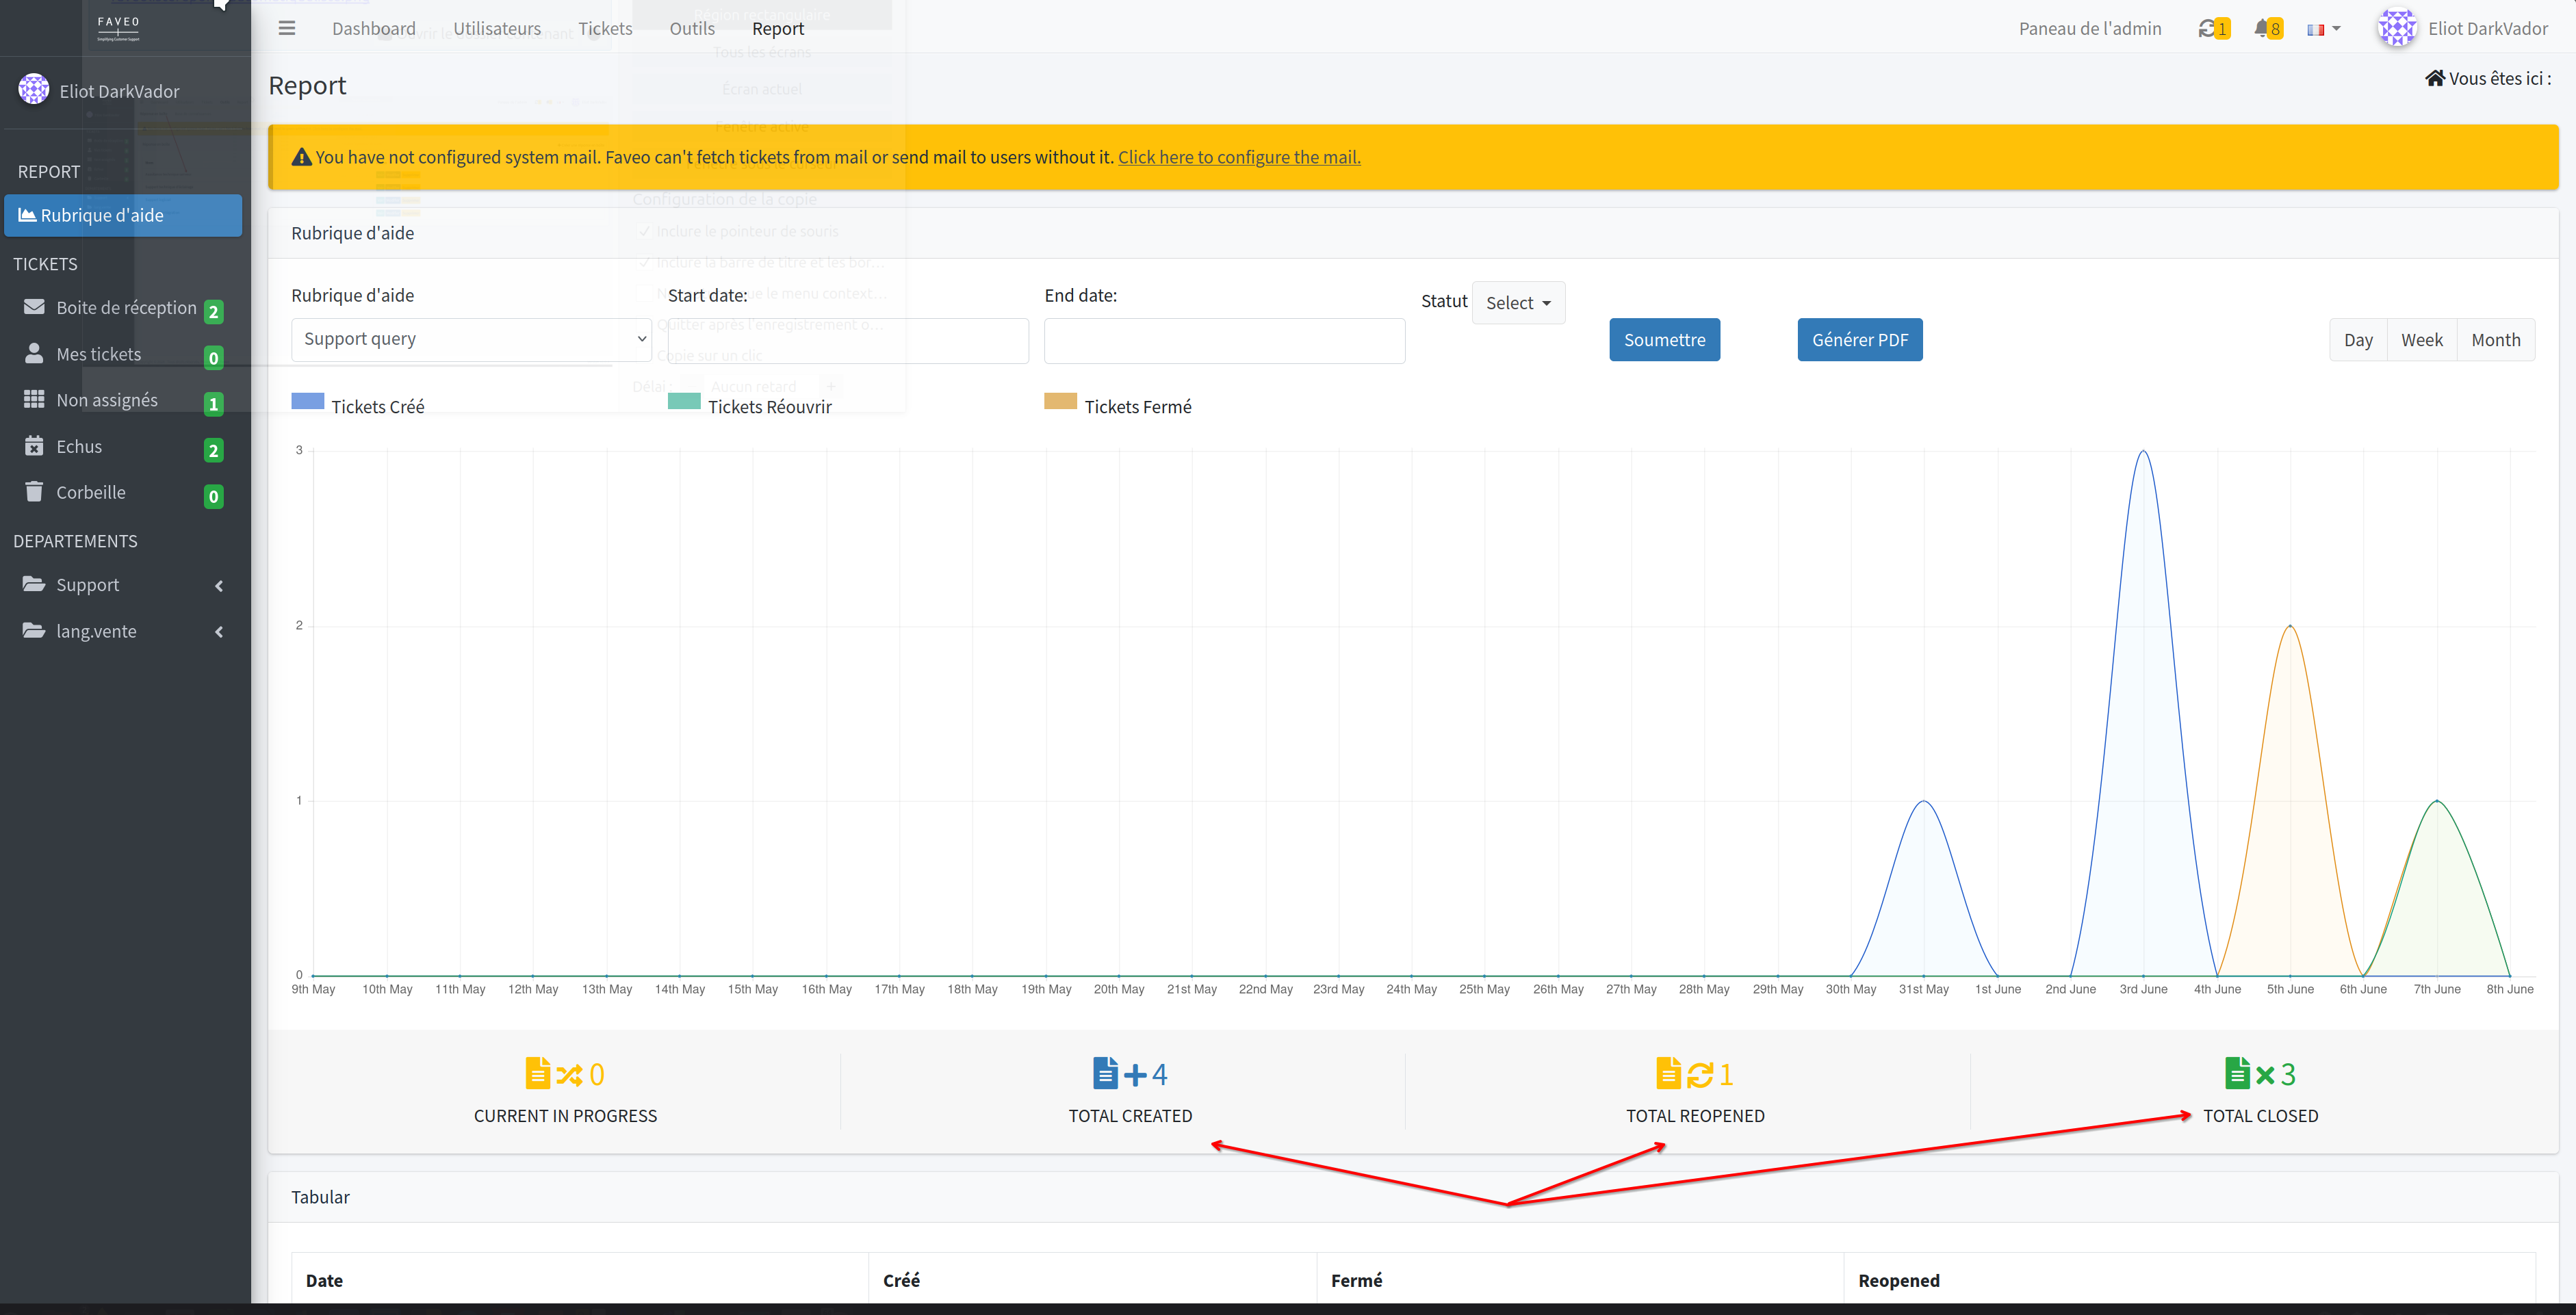Open the language flag selector
This screenshot has width=2576, height=1315.
(x=2323, y=29)
